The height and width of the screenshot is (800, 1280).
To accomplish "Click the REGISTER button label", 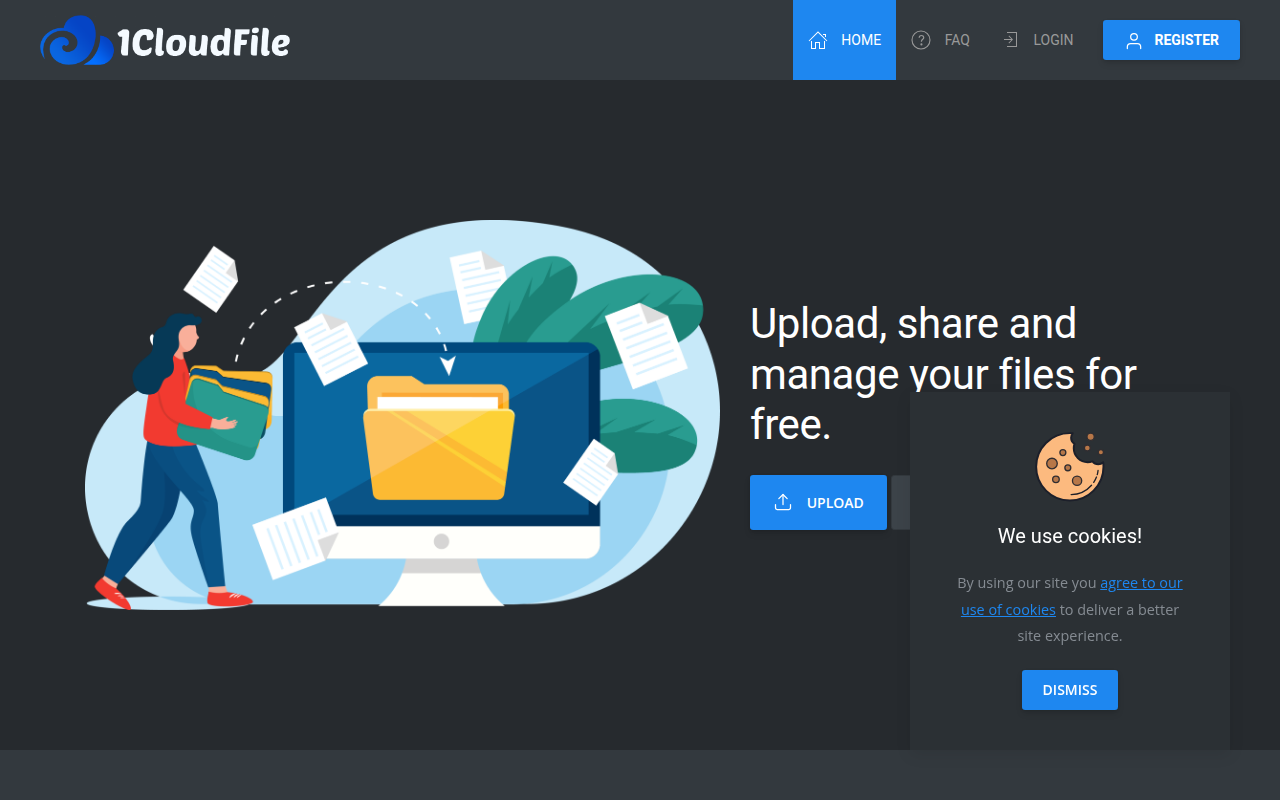I will (1187, 40).
